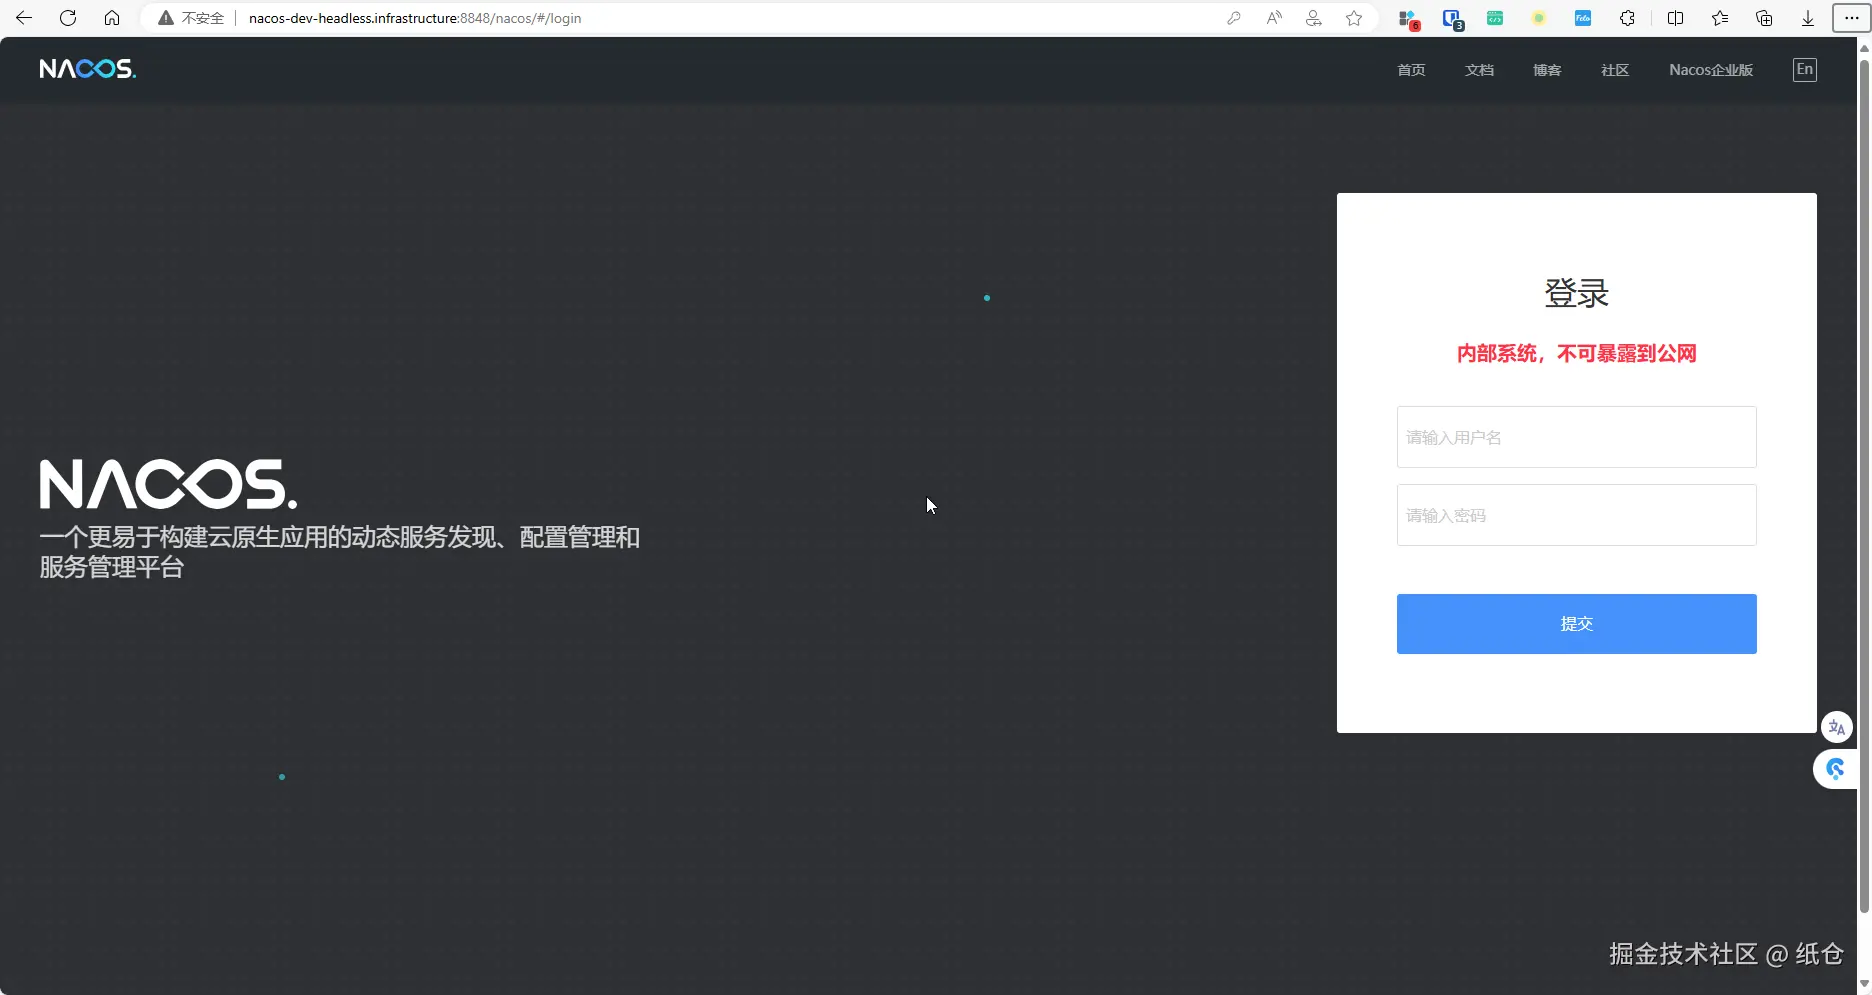
Task: Submit login with the 提交 button
Action: pos(1576,624)
